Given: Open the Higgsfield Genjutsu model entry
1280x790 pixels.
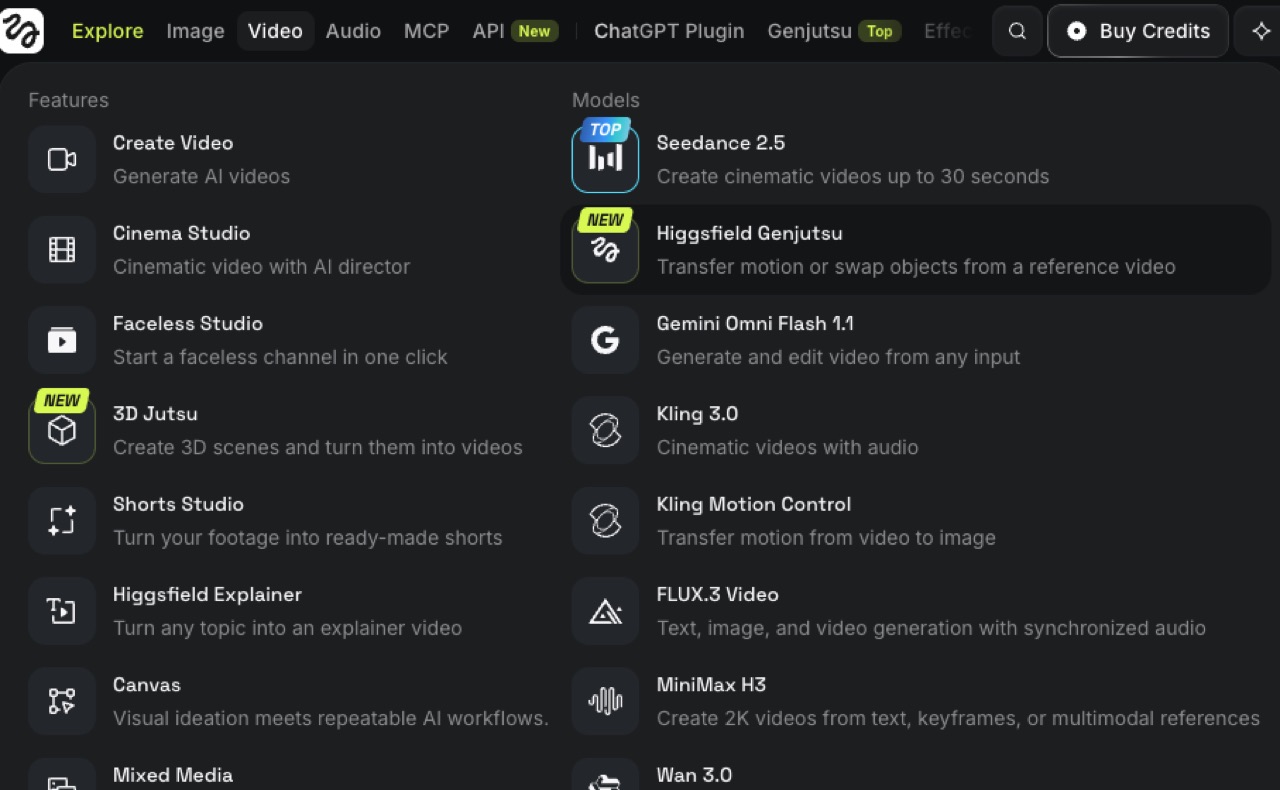Looking at the screenshot, I should [x=916, y=250].
